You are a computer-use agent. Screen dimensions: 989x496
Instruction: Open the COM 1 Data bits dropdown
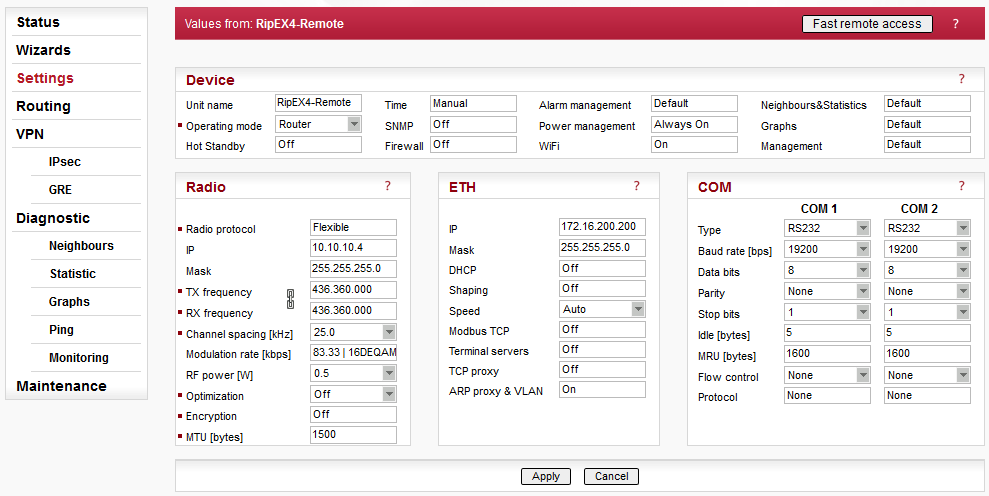(828, 270)
